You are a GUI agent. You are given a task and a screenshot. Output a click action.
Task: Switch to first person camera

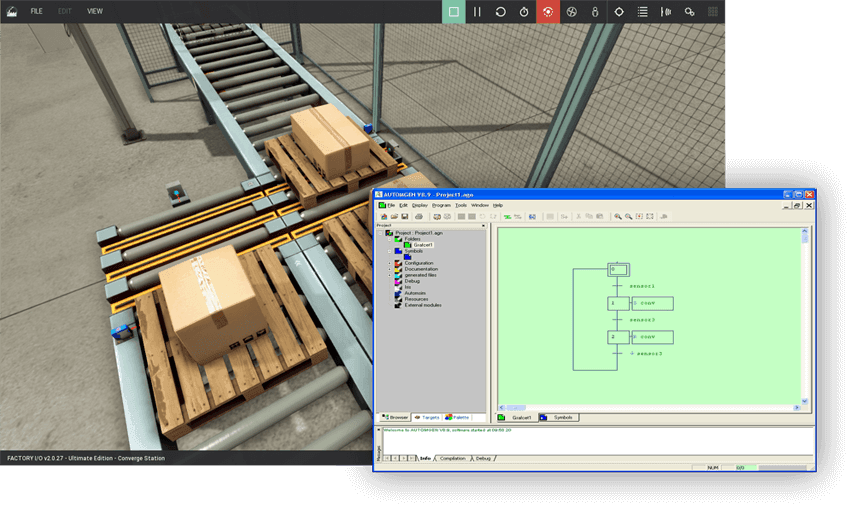click(595, 11)
